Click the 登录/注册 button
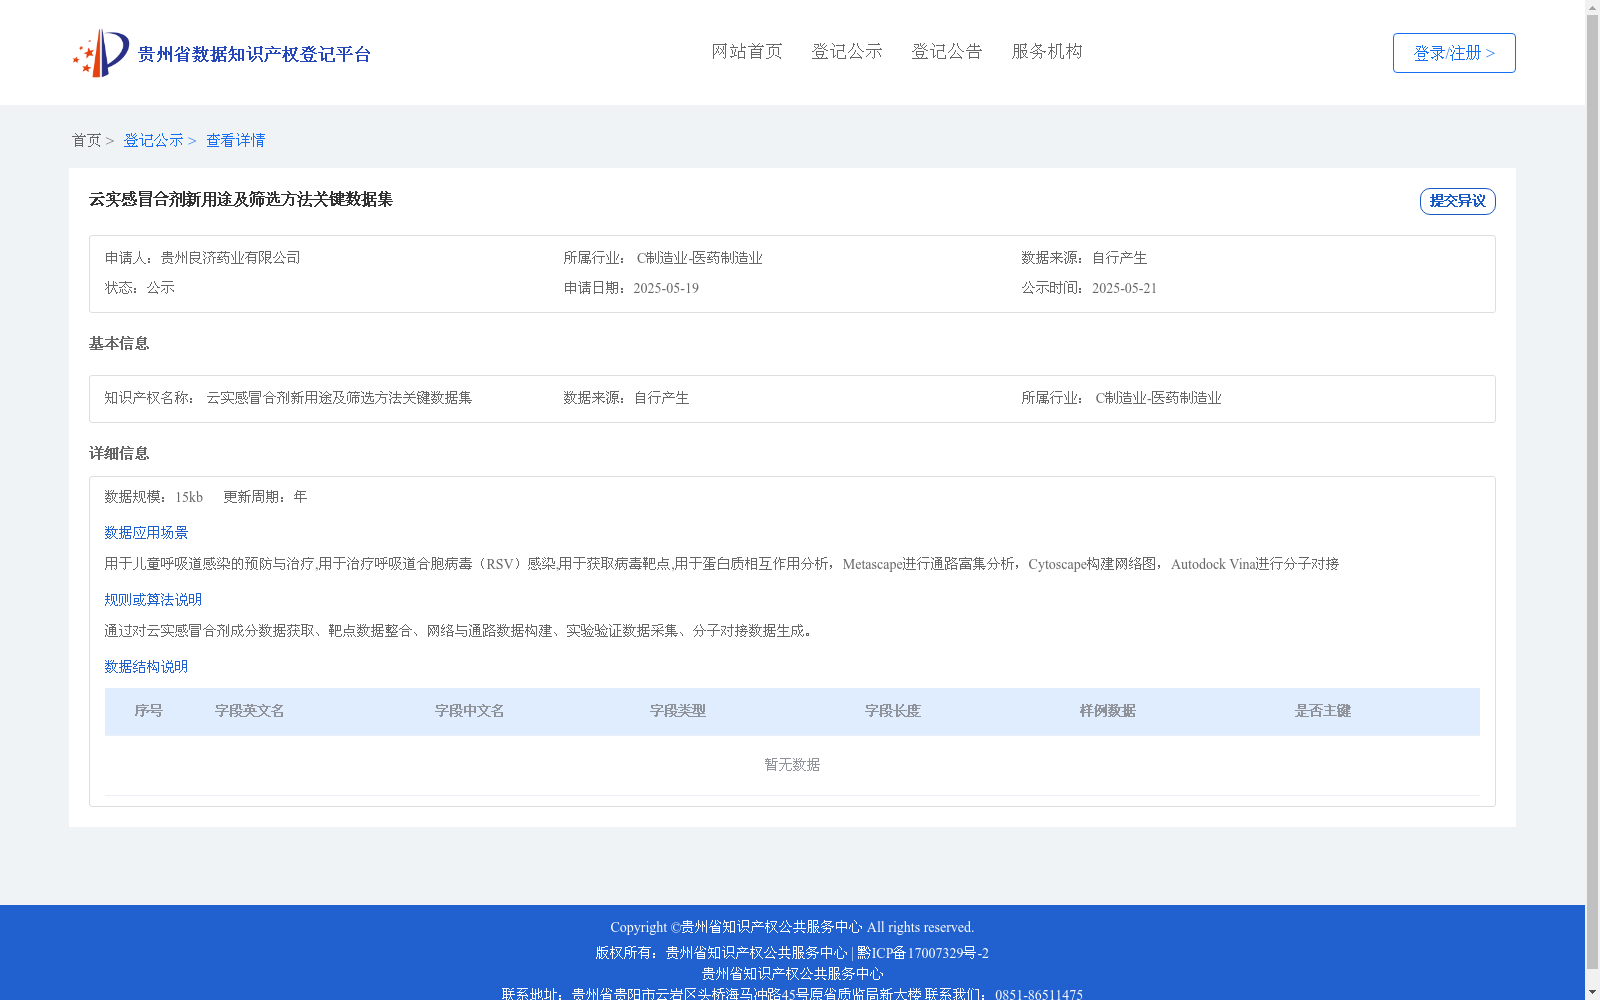The height and width of the screenshot is (1000, 1600). coord(1454,53)
